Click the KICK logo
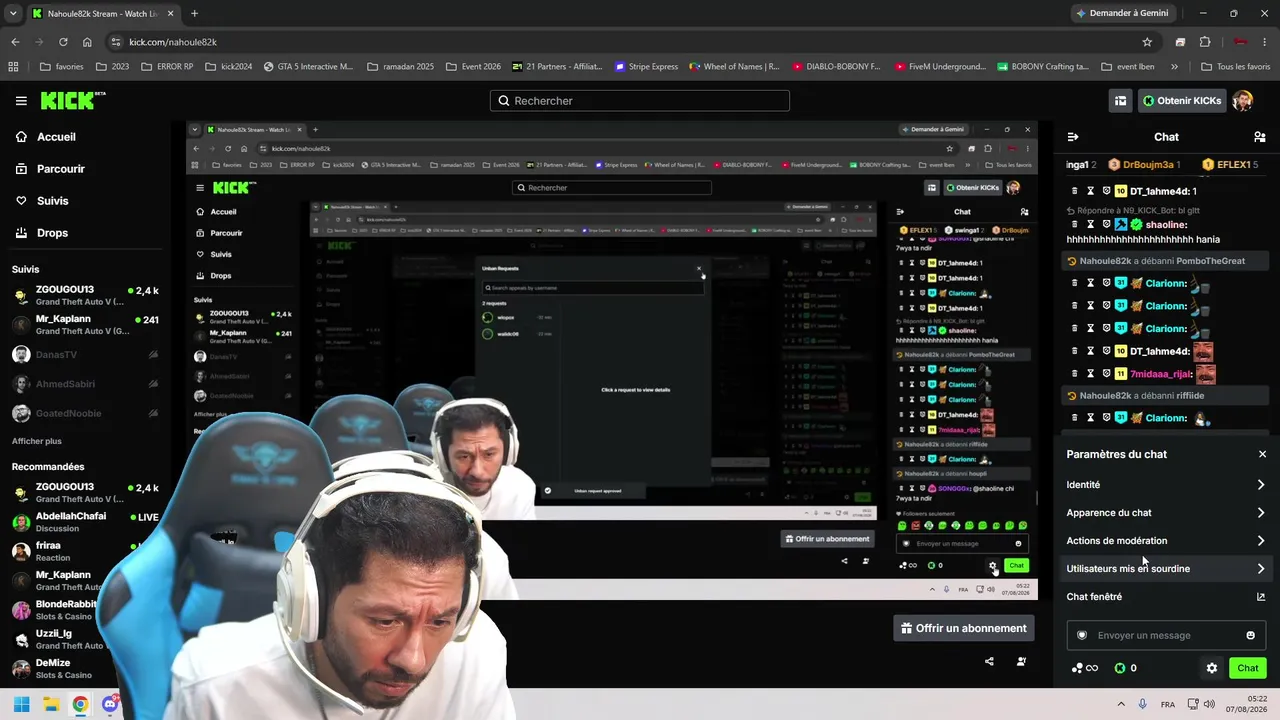1280x720 pixels. (72, 100)
